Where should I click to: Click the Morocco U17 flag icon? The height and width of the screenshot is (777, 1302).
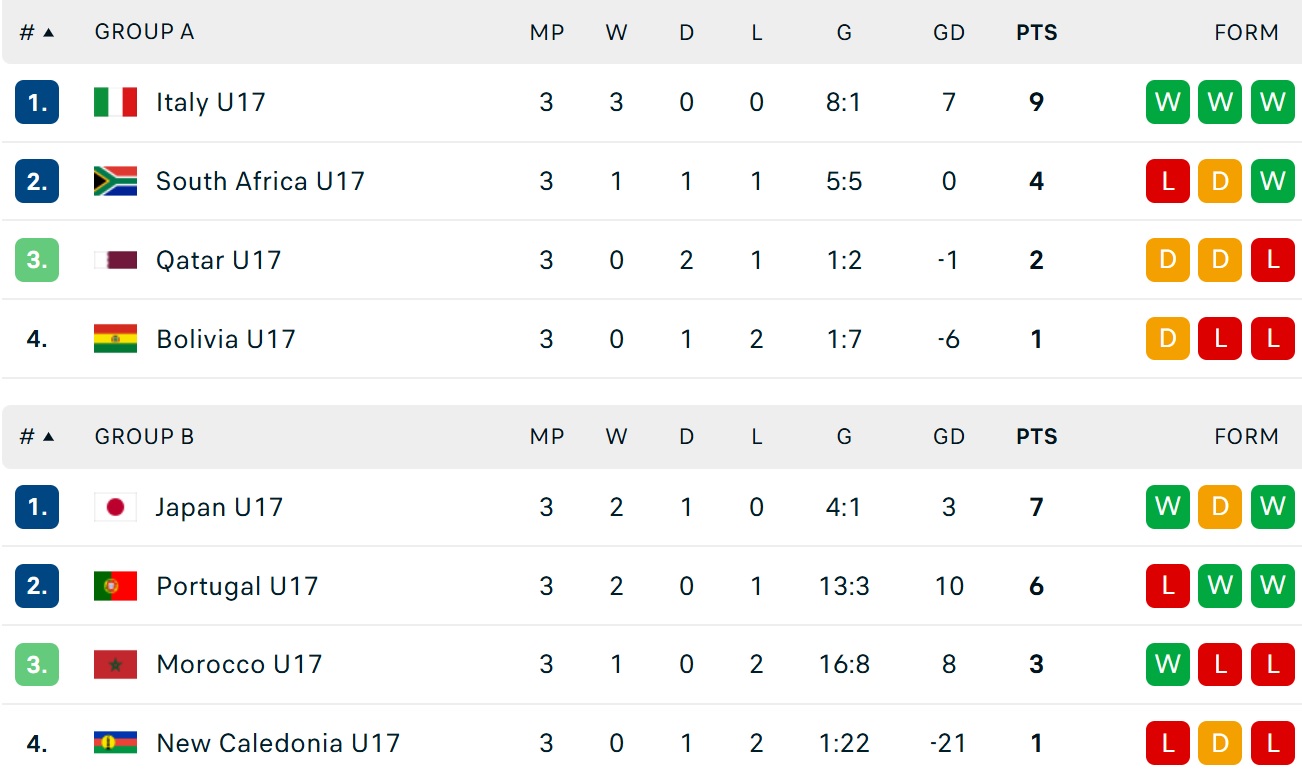[x=115, y=664]
